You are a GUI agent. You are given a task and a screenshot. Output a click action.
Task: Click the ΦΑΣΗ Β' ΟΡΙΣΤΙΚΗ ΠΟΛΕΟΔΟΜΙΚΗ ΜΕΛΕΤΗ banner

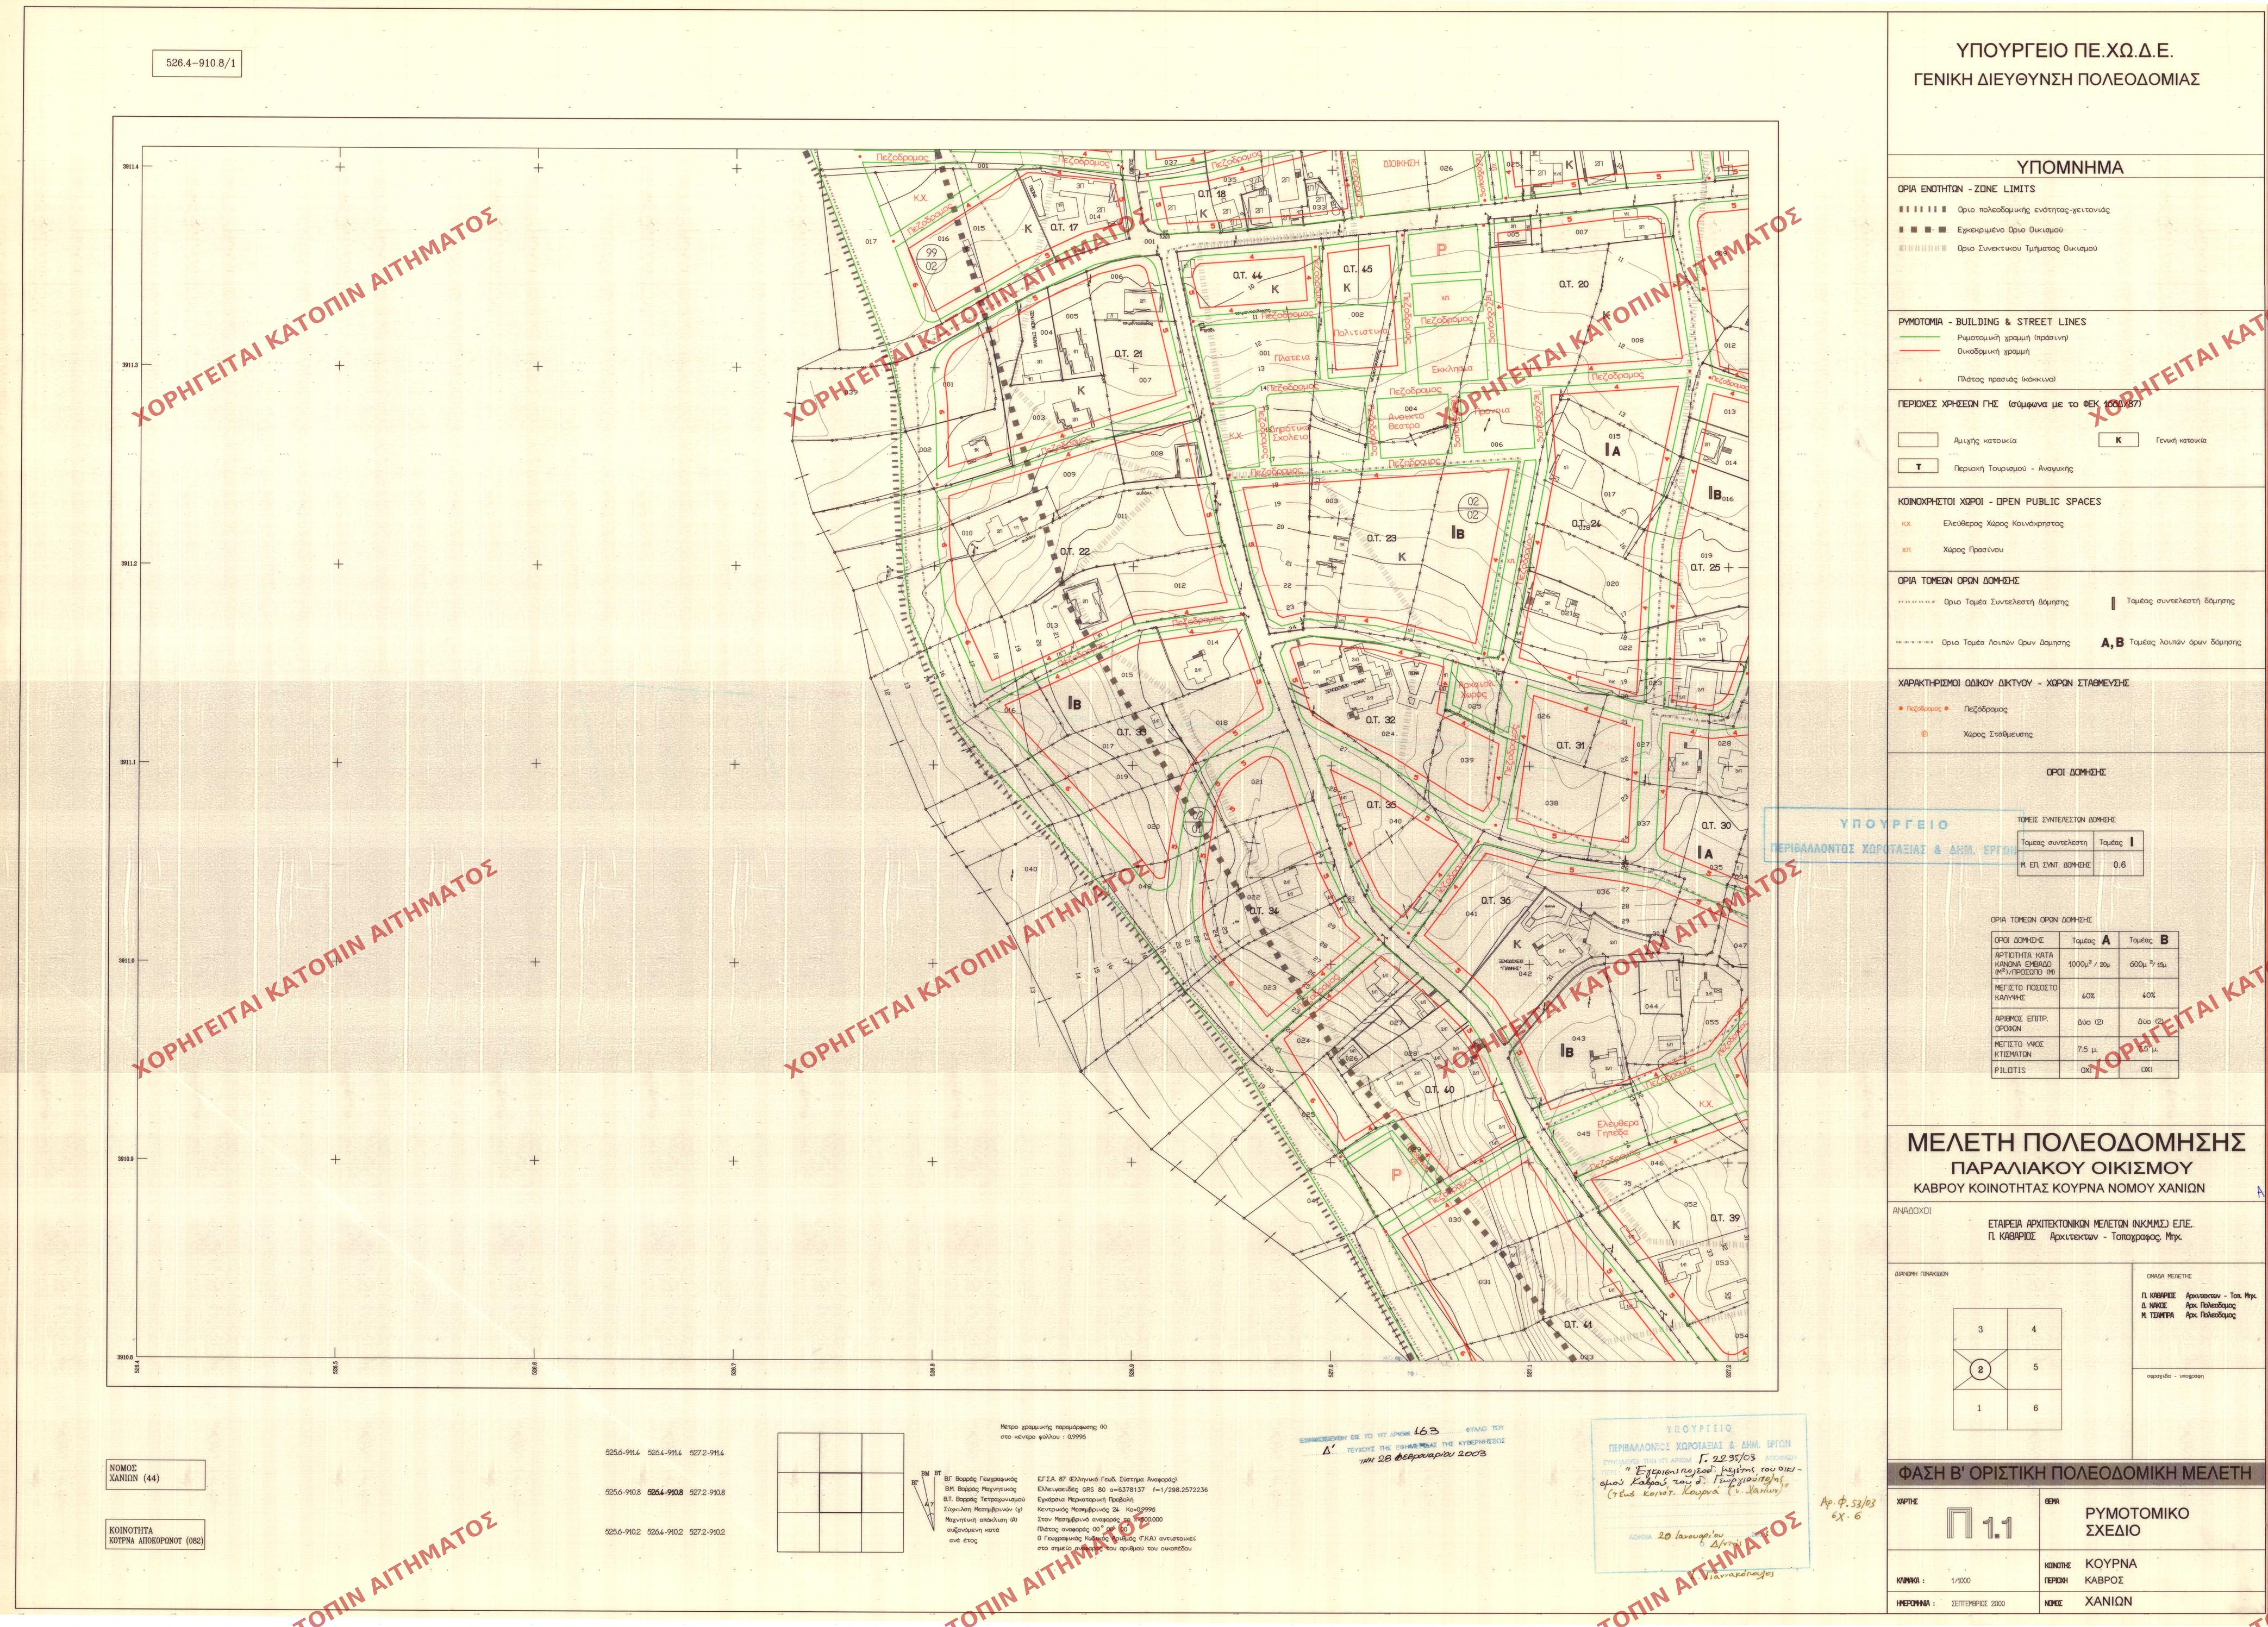tap(2076, 1473)
